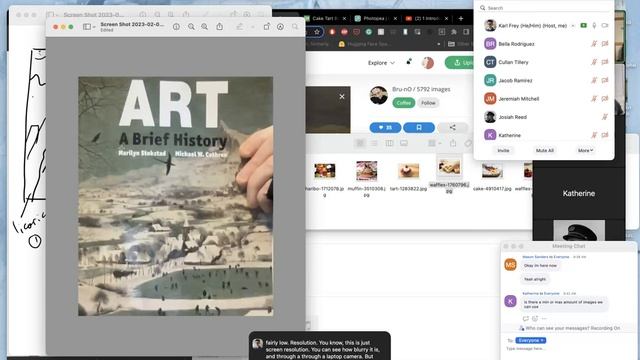Click the green Coffee button
Viewport: 640px width, 360px height.
point(403,103)
